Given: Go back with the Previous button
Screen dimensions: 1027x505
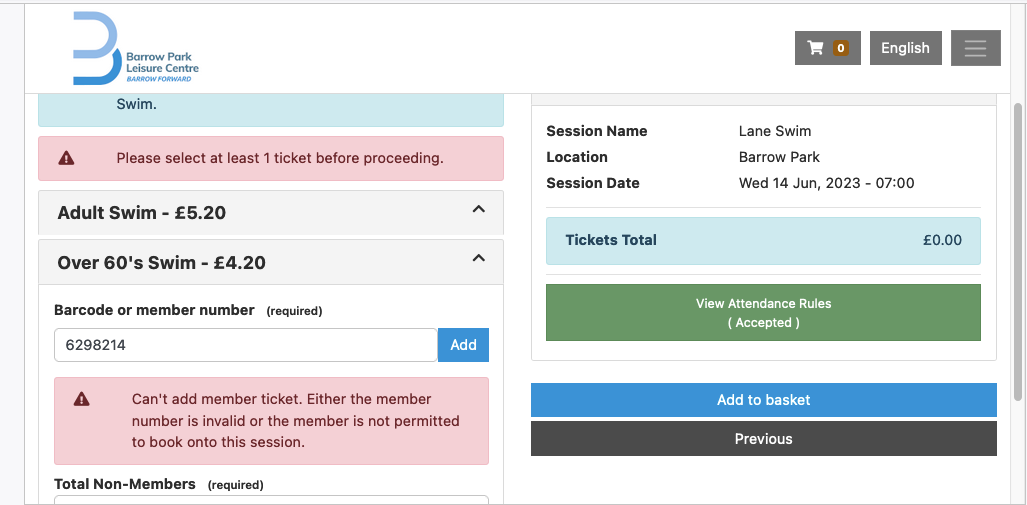Looking at the screenshot, I should click(764, 439).
